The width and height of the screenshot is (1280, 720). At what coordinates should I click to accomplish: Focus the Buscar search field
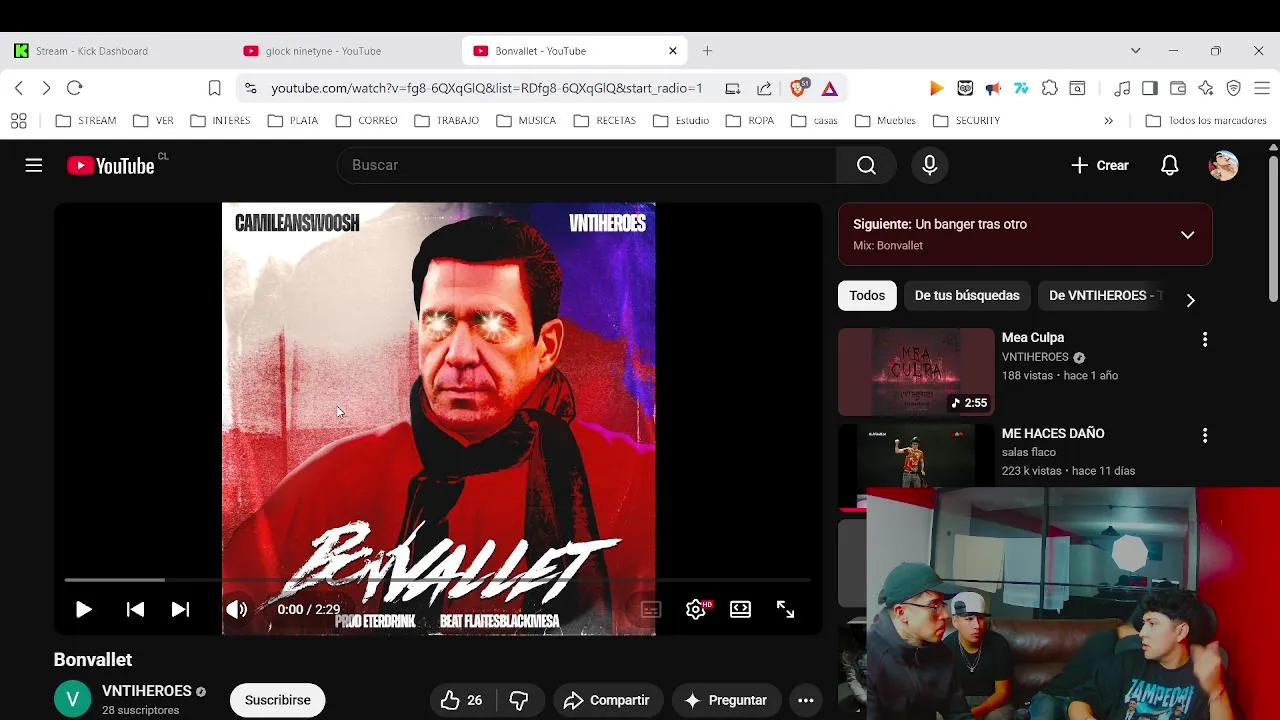point(587,165)
